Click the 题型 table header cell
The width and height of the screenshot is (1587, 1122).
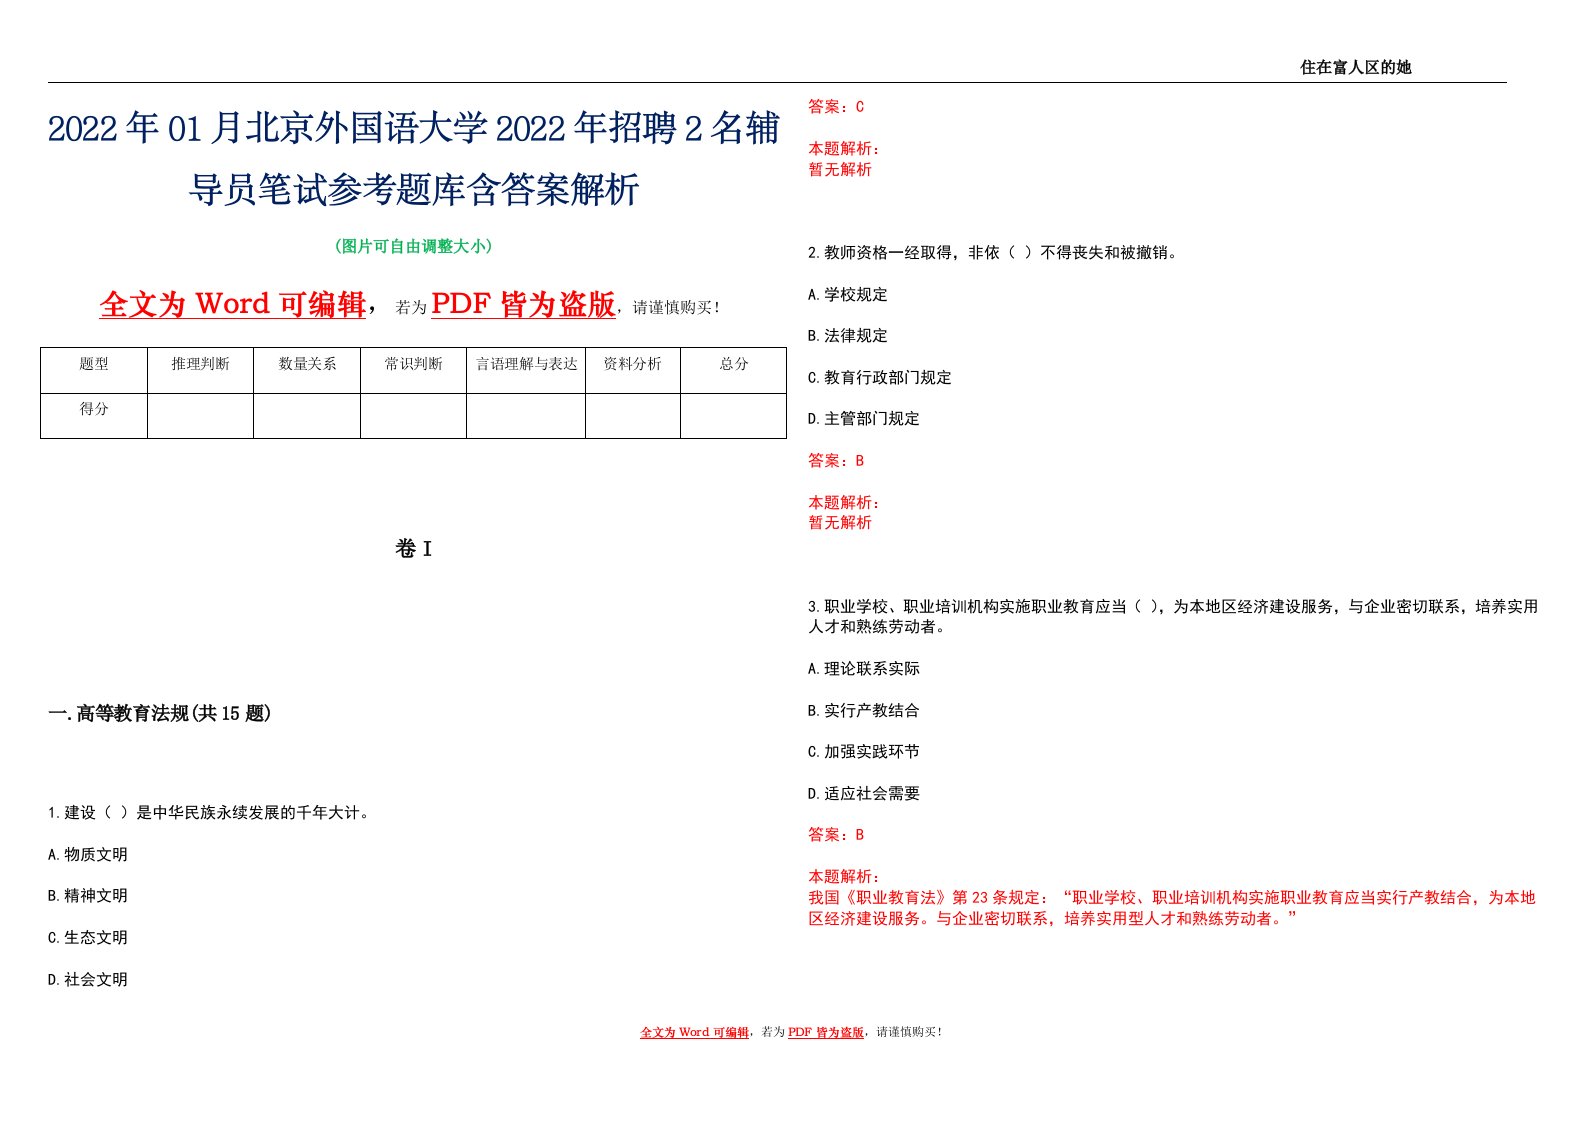(x=94, y=370)
